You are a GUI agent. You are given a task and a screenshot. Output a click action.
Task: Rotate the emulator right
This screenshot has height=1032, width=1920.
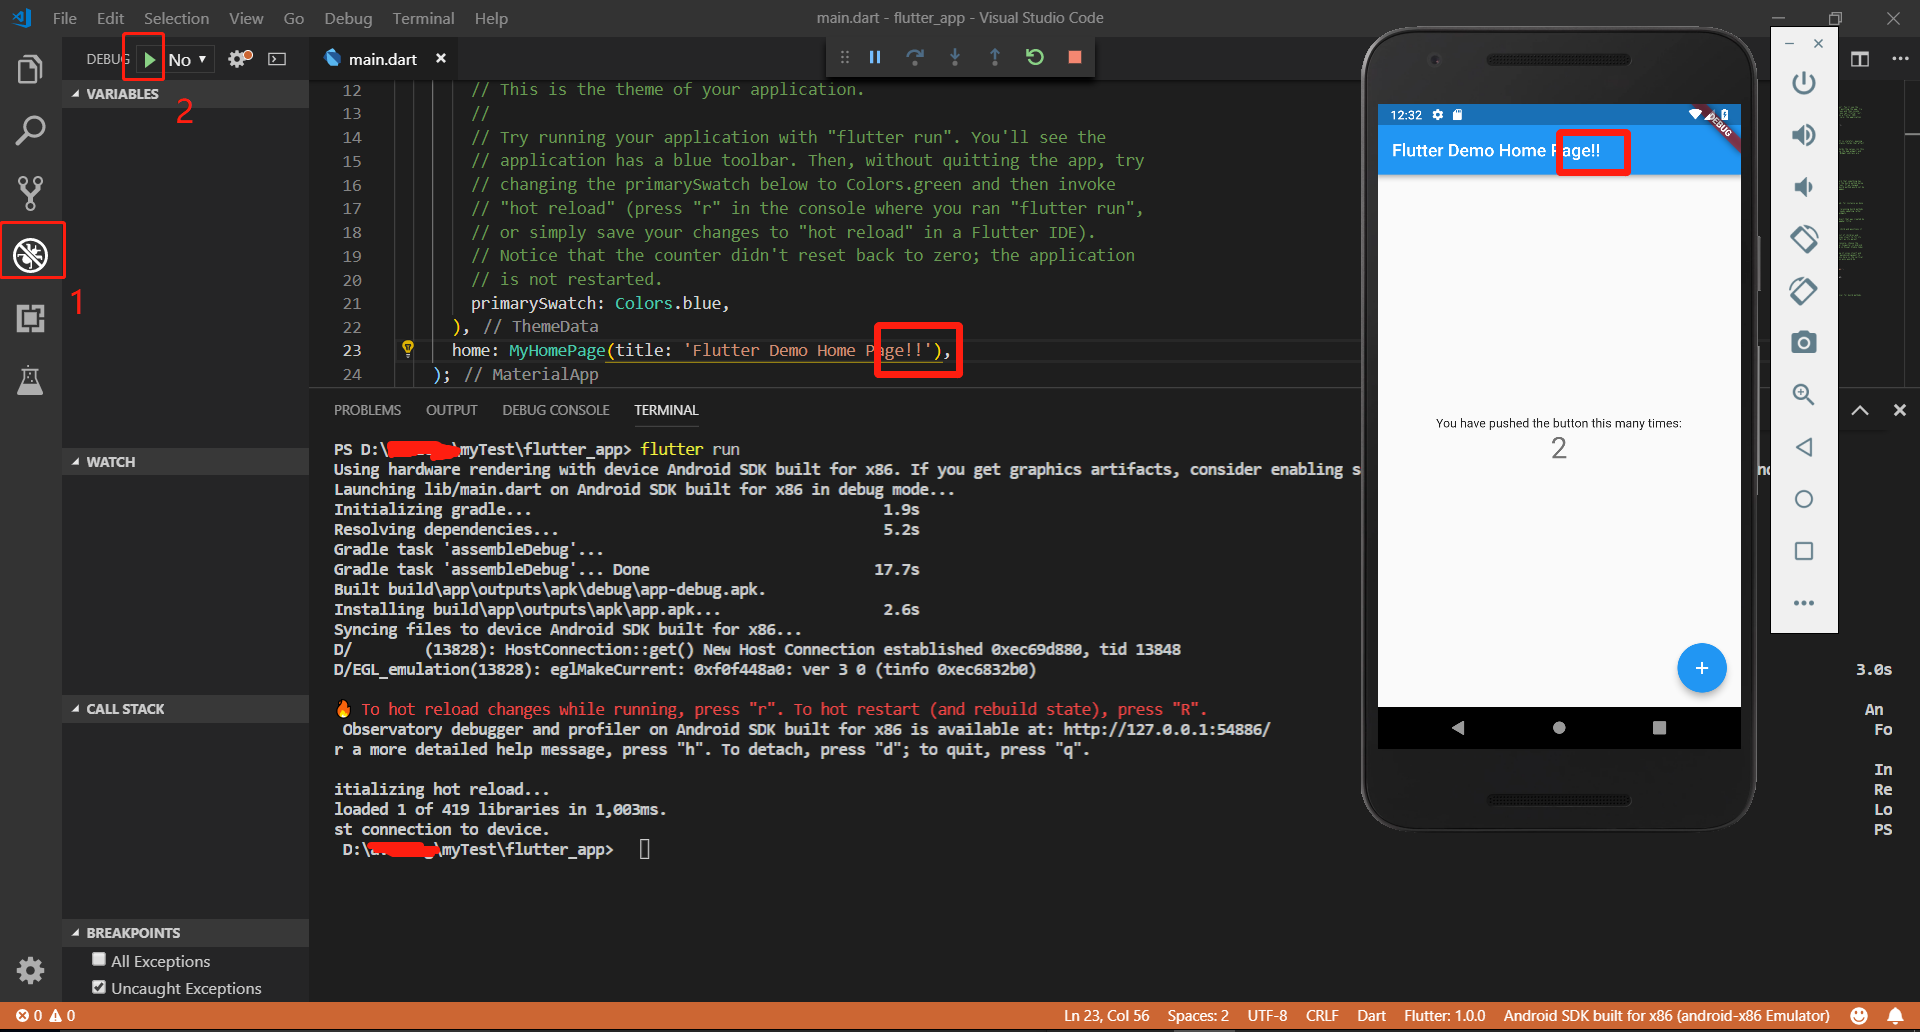(1804, 291)
